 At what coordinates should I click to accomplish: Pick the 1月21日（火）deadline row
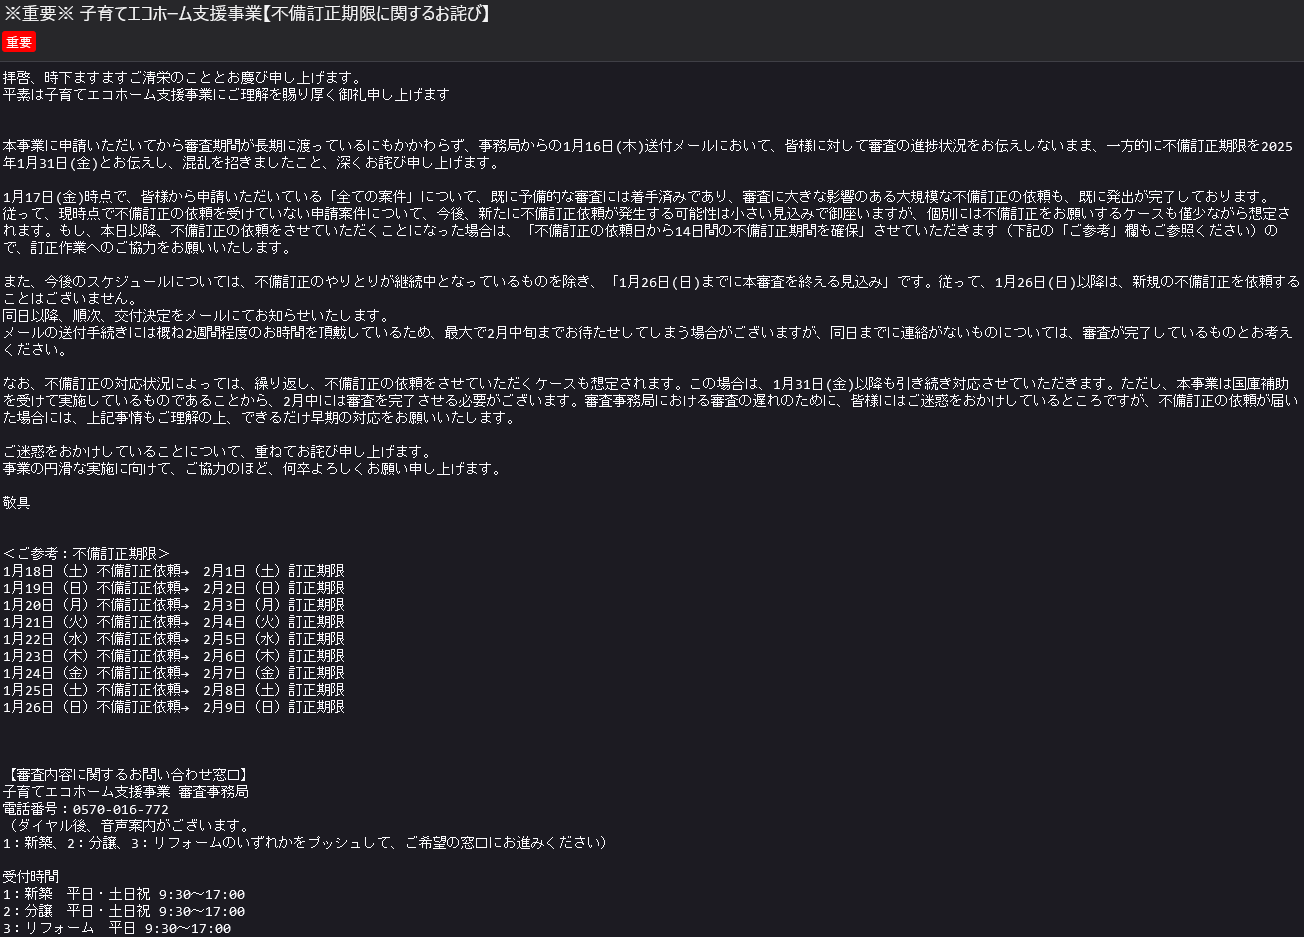click(174, 622)
